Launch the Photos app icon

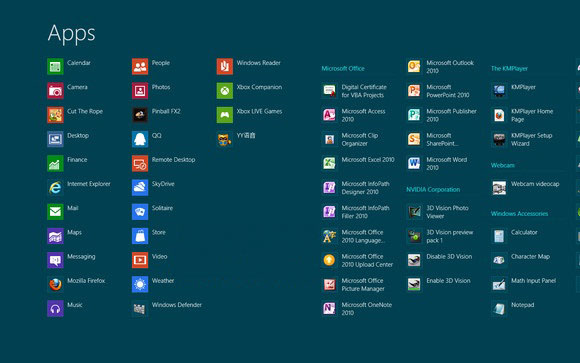[140, 91]
